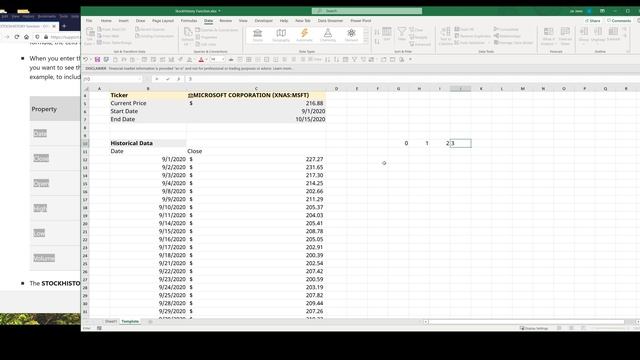The height and width of the screenshot is (360, 640).
Task: Switch to the Formulas ribbon tab
Action: pyautogui.click(x=189, y=20)
